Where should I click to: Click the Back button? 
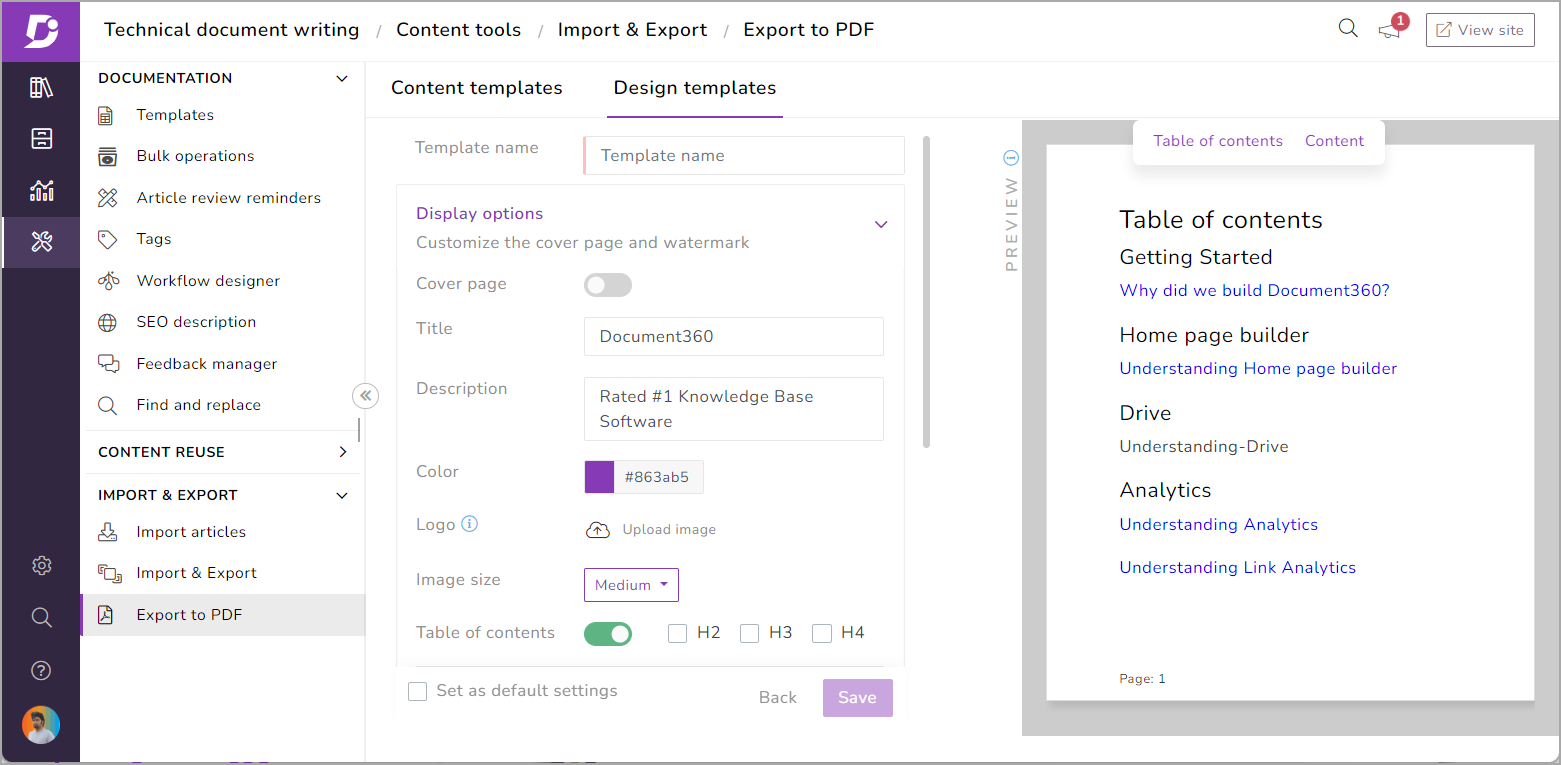pos(778,698)
